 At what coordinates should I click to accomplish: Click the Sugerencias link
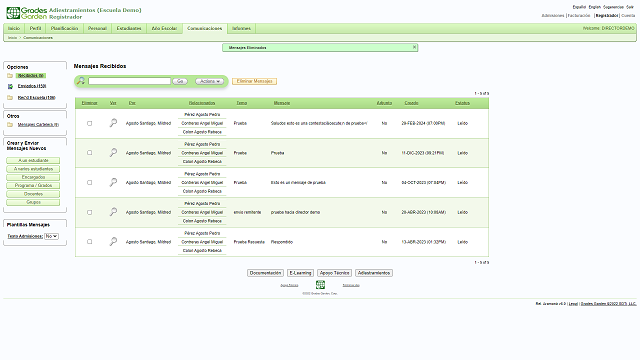[x=613, y=7]
